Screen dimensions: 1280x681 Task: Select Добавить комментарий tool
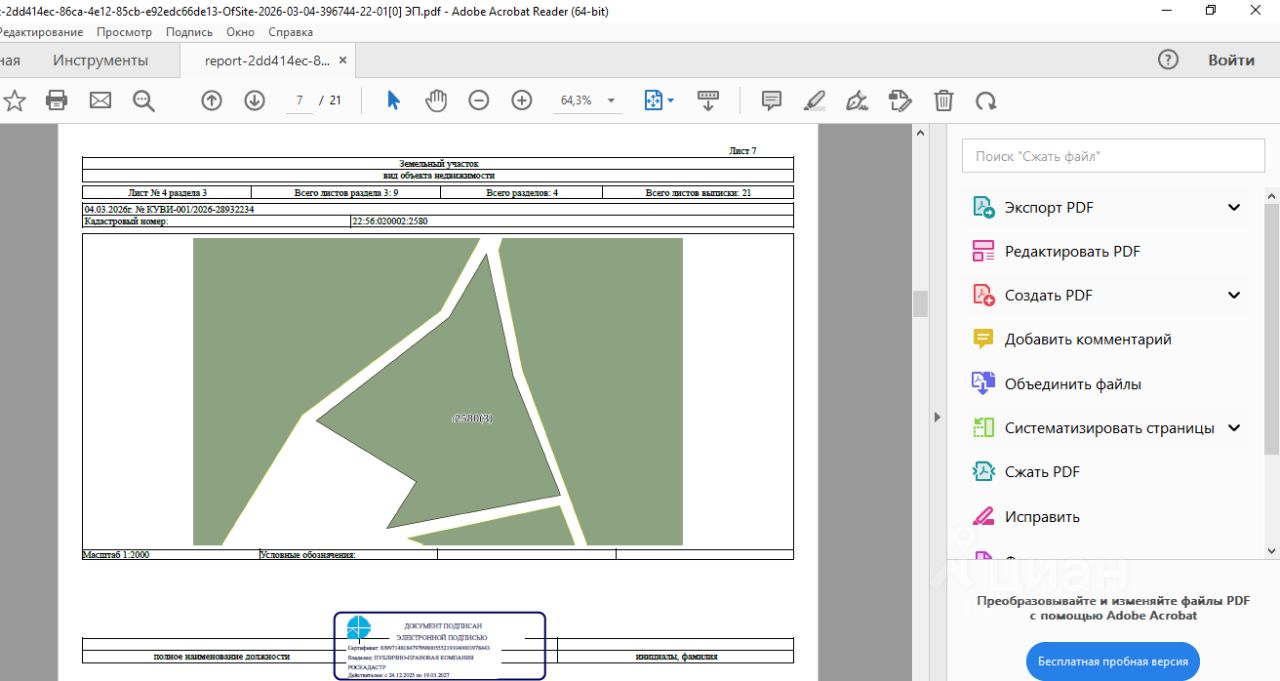click(1088, 339)
